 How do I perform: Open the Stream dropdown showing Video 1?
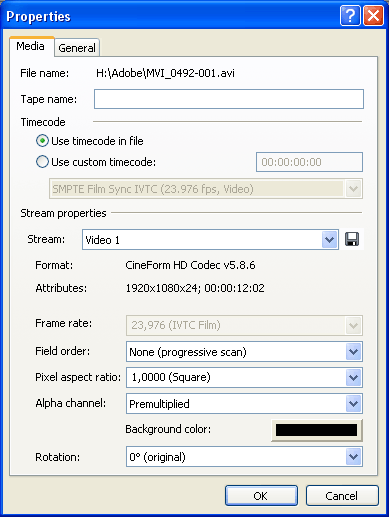[210, 239]
